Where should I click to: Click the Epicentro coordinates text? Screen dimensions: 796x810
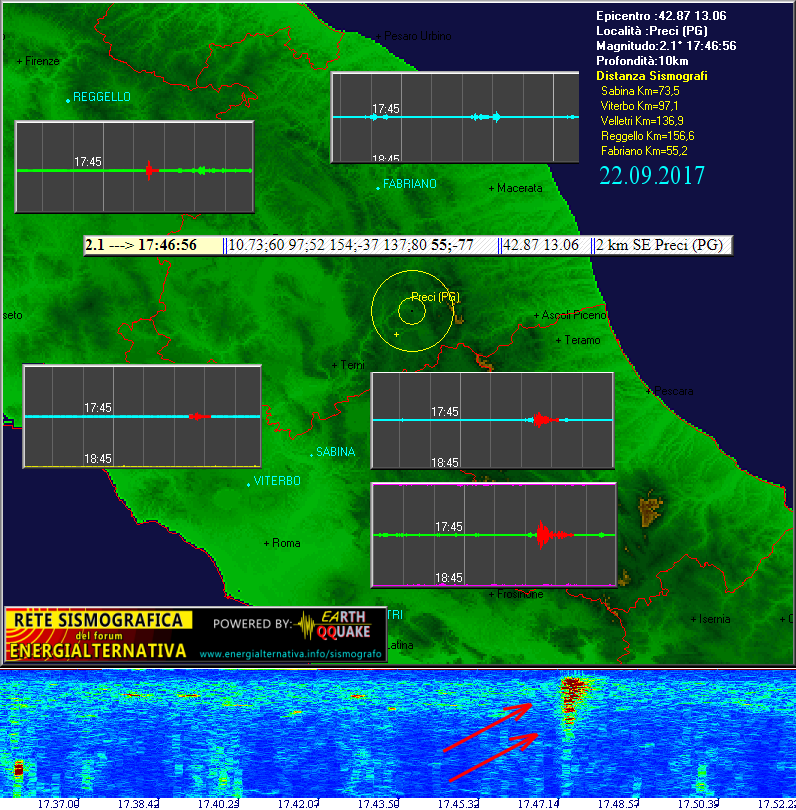pos(661,16)
